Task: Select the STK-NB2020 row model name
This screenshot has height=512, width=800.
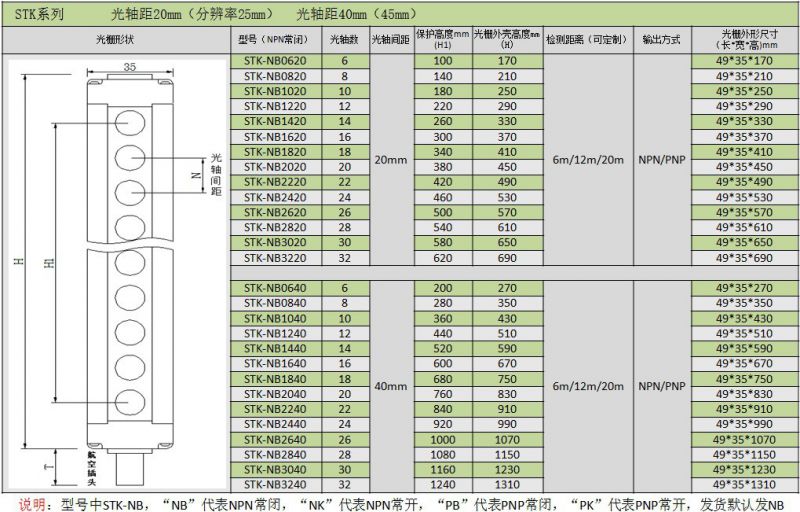Action: point(273,166)
